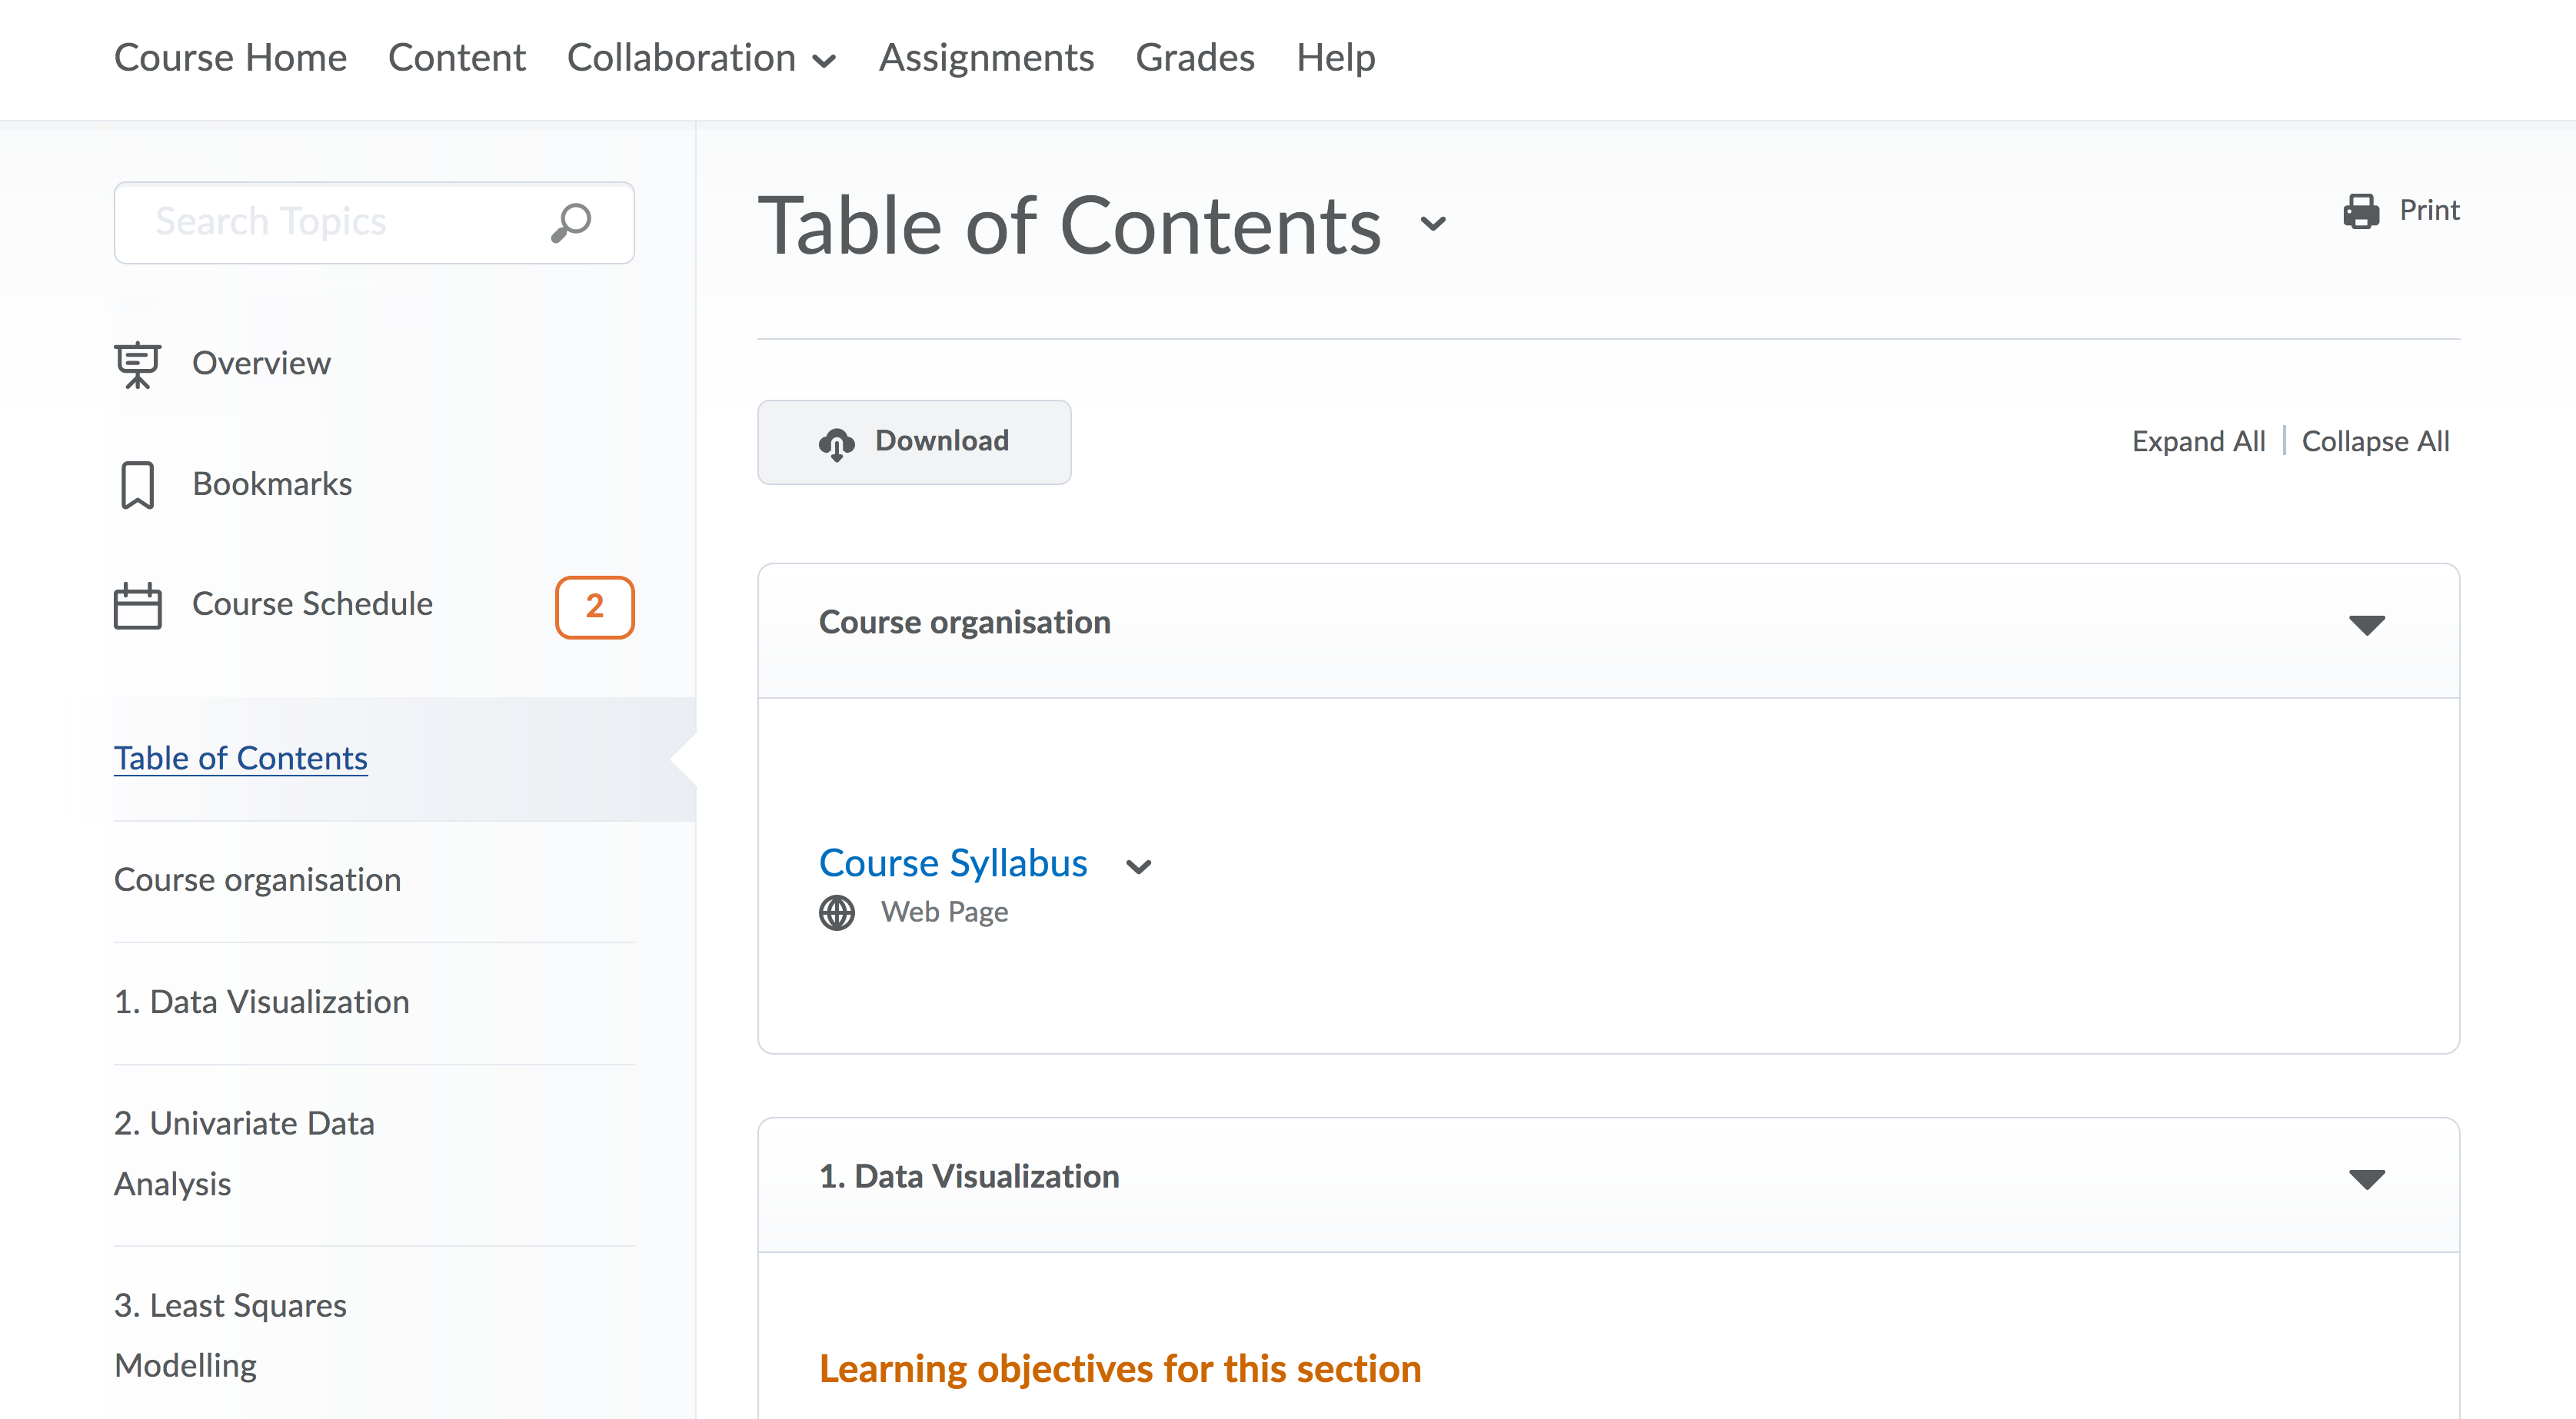Image resolution: width=2576 pixels, height=1419 pixels.
Task: Open the Course Syllabus link
Action: [952, 863]
